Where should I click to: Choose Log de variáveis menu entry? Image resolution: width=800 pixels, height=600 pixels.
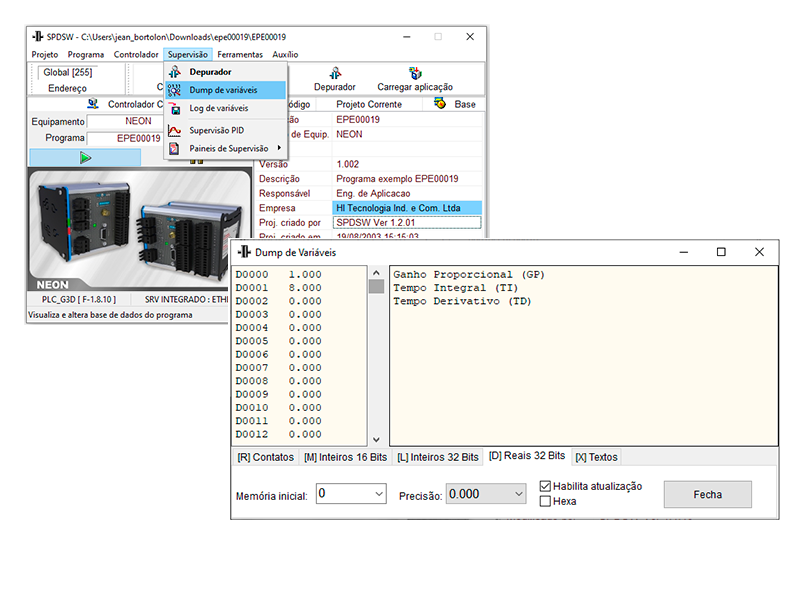point(226,109)
